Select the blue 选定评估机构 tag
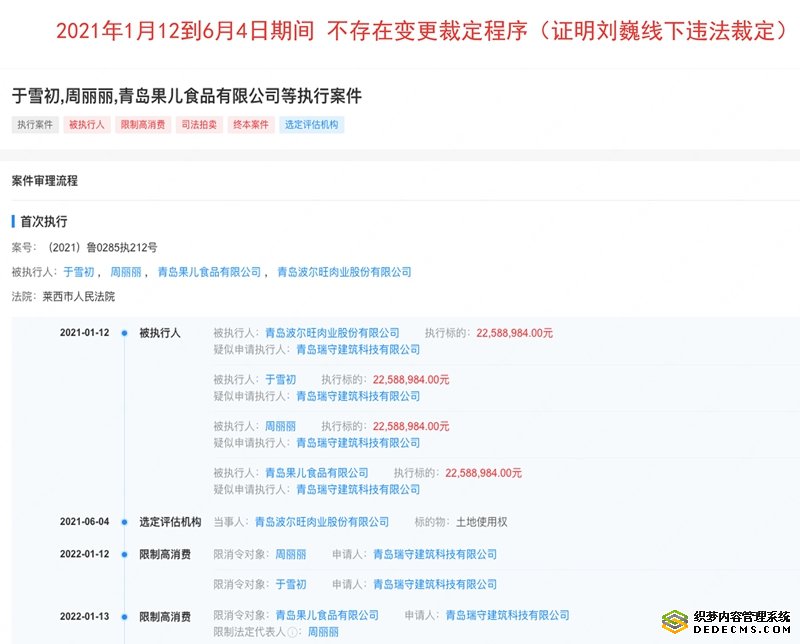The width and height of the screenshot is (800, 644). pos(311,125)
